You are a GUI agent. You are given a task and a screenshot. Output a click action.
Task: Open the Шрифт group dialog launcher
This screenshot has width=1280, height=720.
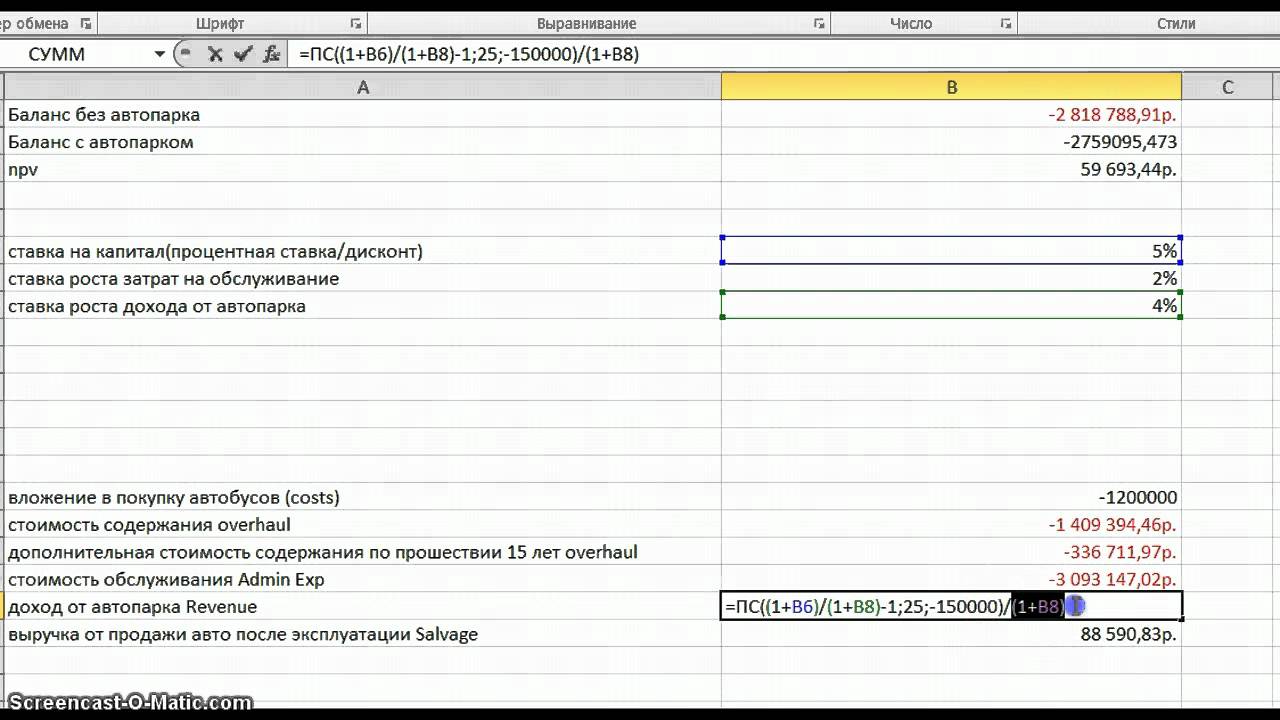pyautogui.click(x=356, y=23)
